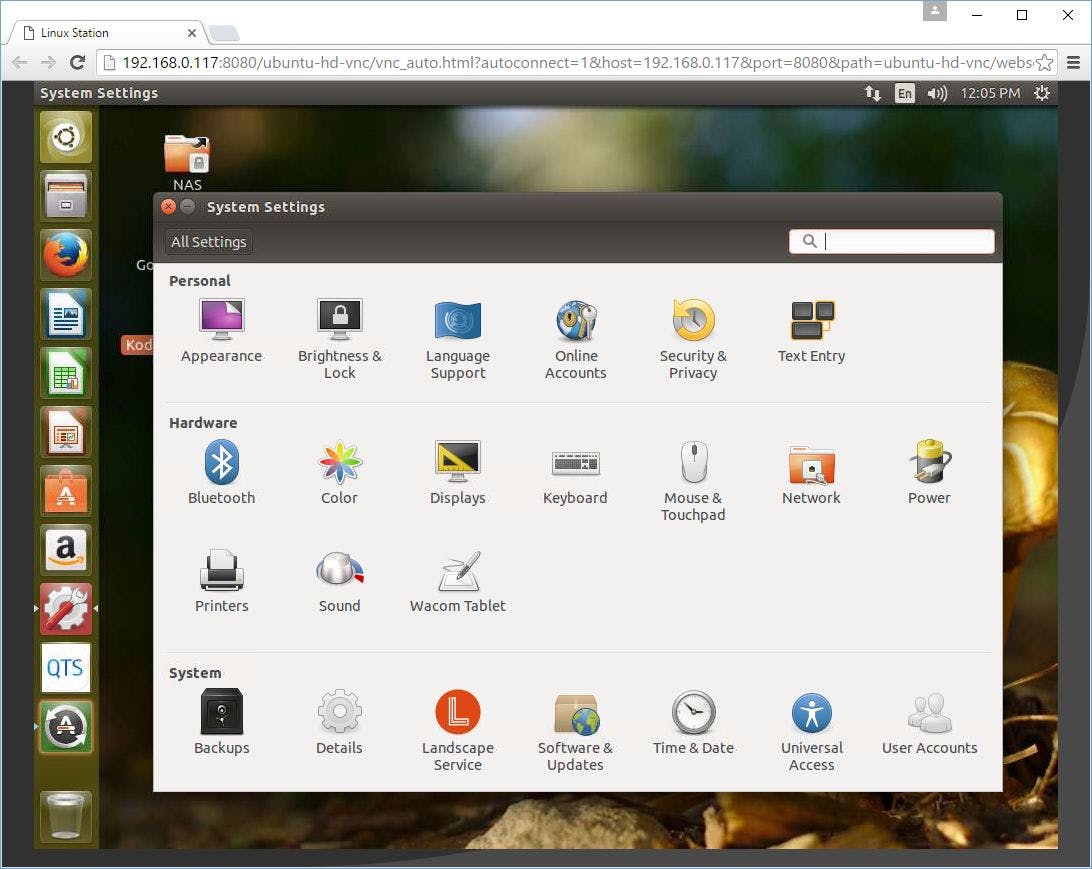
Task: Reload the browser page
Action: coord(77,63)
